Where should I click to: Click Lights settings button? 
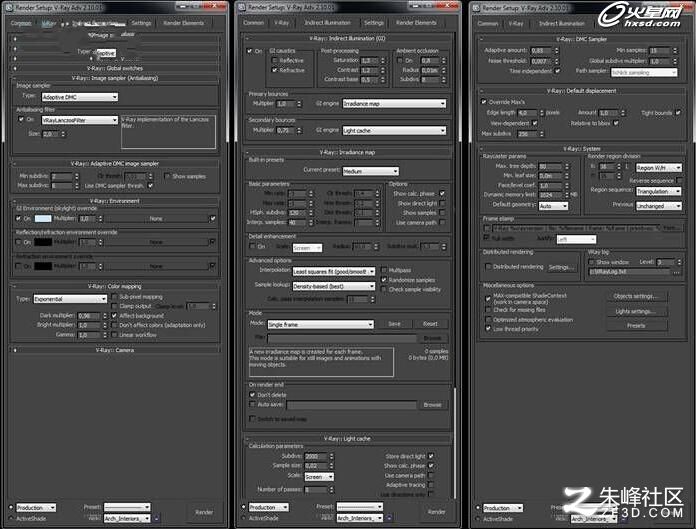pyautogui.click(x=636, y=311)
